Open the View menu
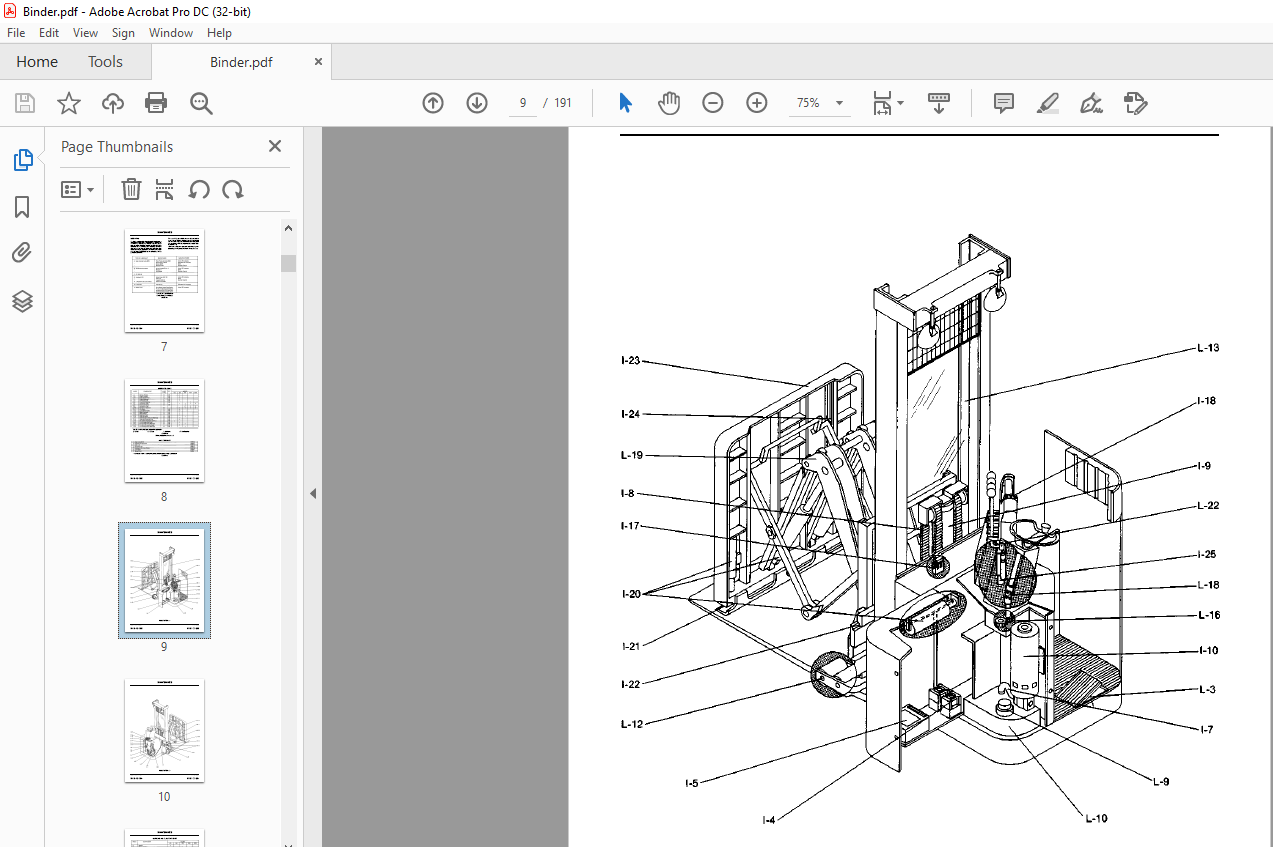This screenshot has width=1273, height=847. tap(85, 33)
